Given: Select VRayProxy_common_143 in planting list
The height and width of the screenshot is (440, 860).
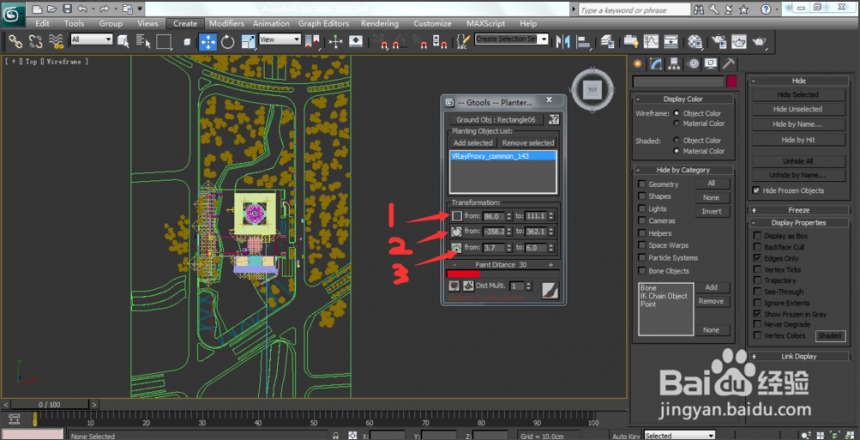Looking at the screenshot, I should click(x=503, y=156).
